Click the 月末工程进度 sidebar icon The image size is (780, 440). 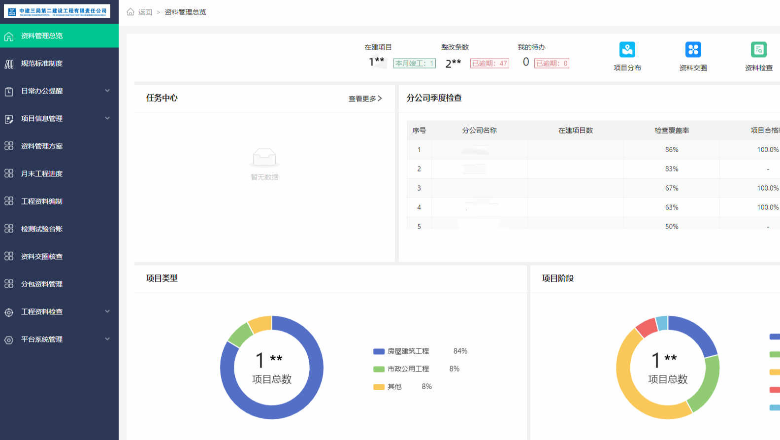(9, 173)
